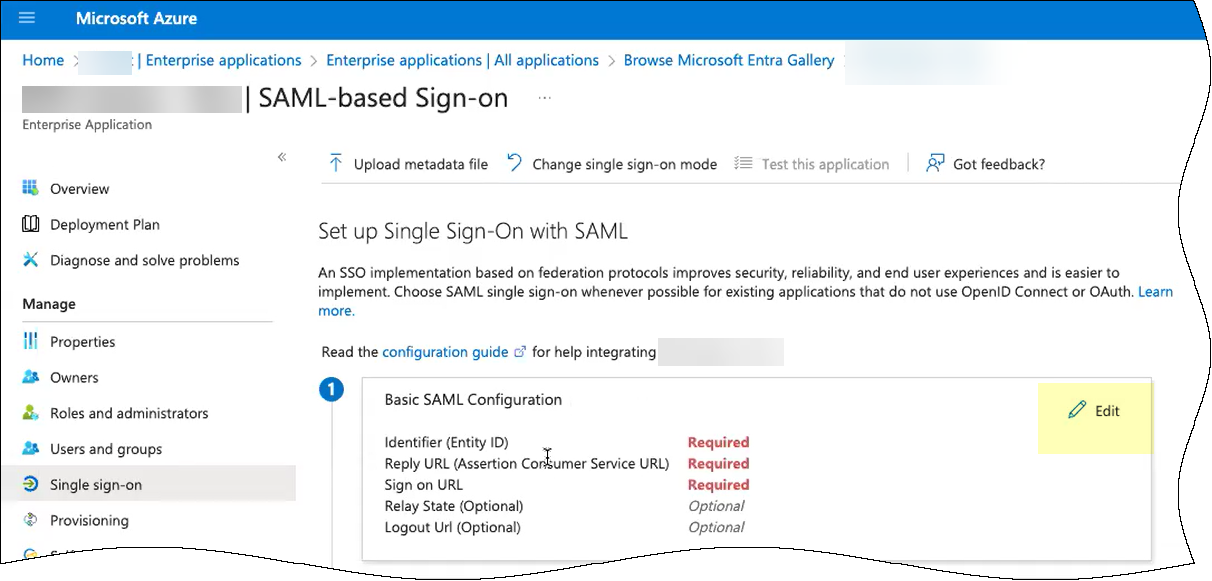Open the configuration guide link

click(x=445, y=352)
